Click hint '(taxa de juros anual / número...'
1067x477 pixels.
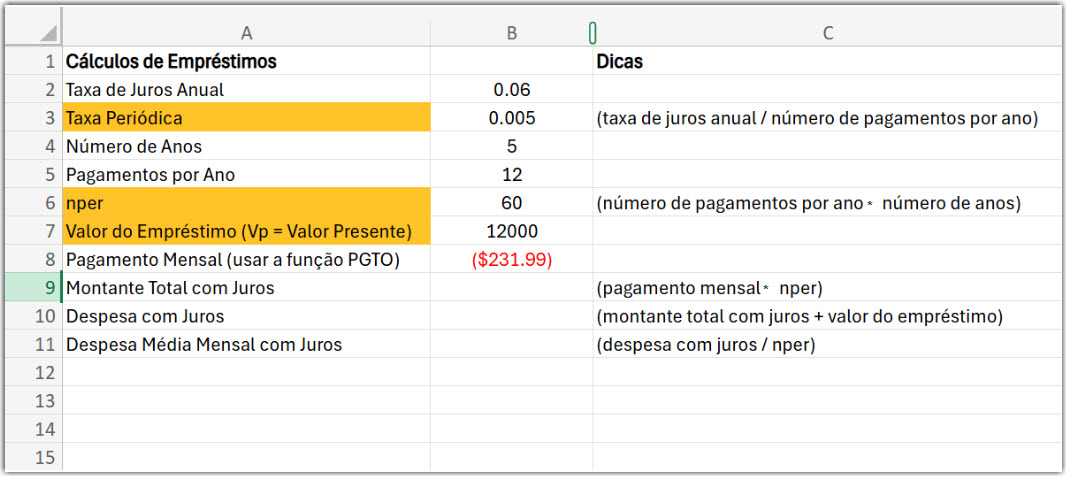(827, 118)
